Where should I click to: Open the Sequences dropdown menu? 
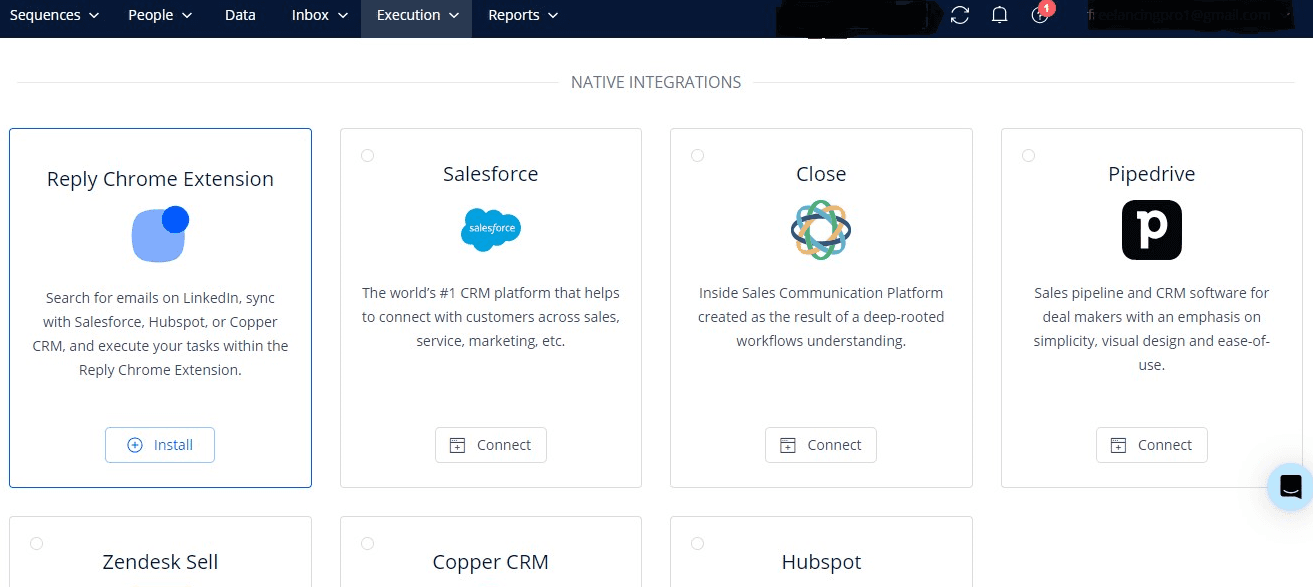(54, 15)
